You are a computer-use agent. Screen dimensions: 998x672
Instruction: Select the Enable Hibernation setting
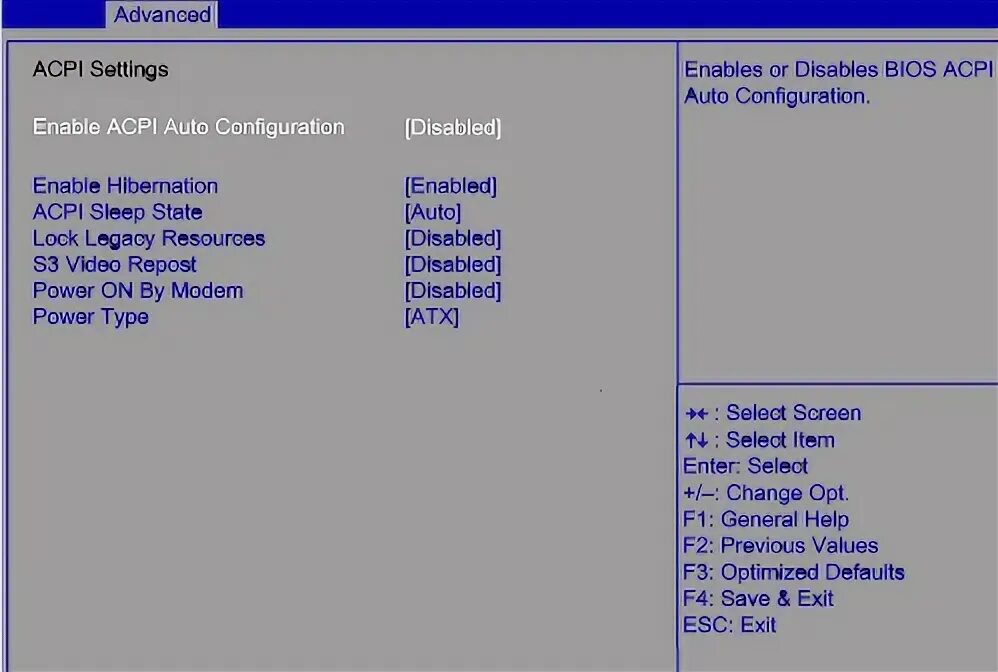pos(125,186)
